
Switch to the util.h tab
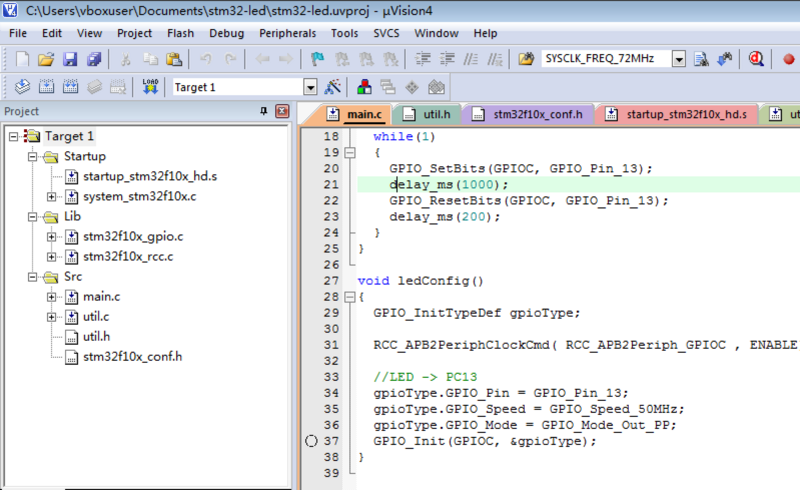[x=426, y=114]
